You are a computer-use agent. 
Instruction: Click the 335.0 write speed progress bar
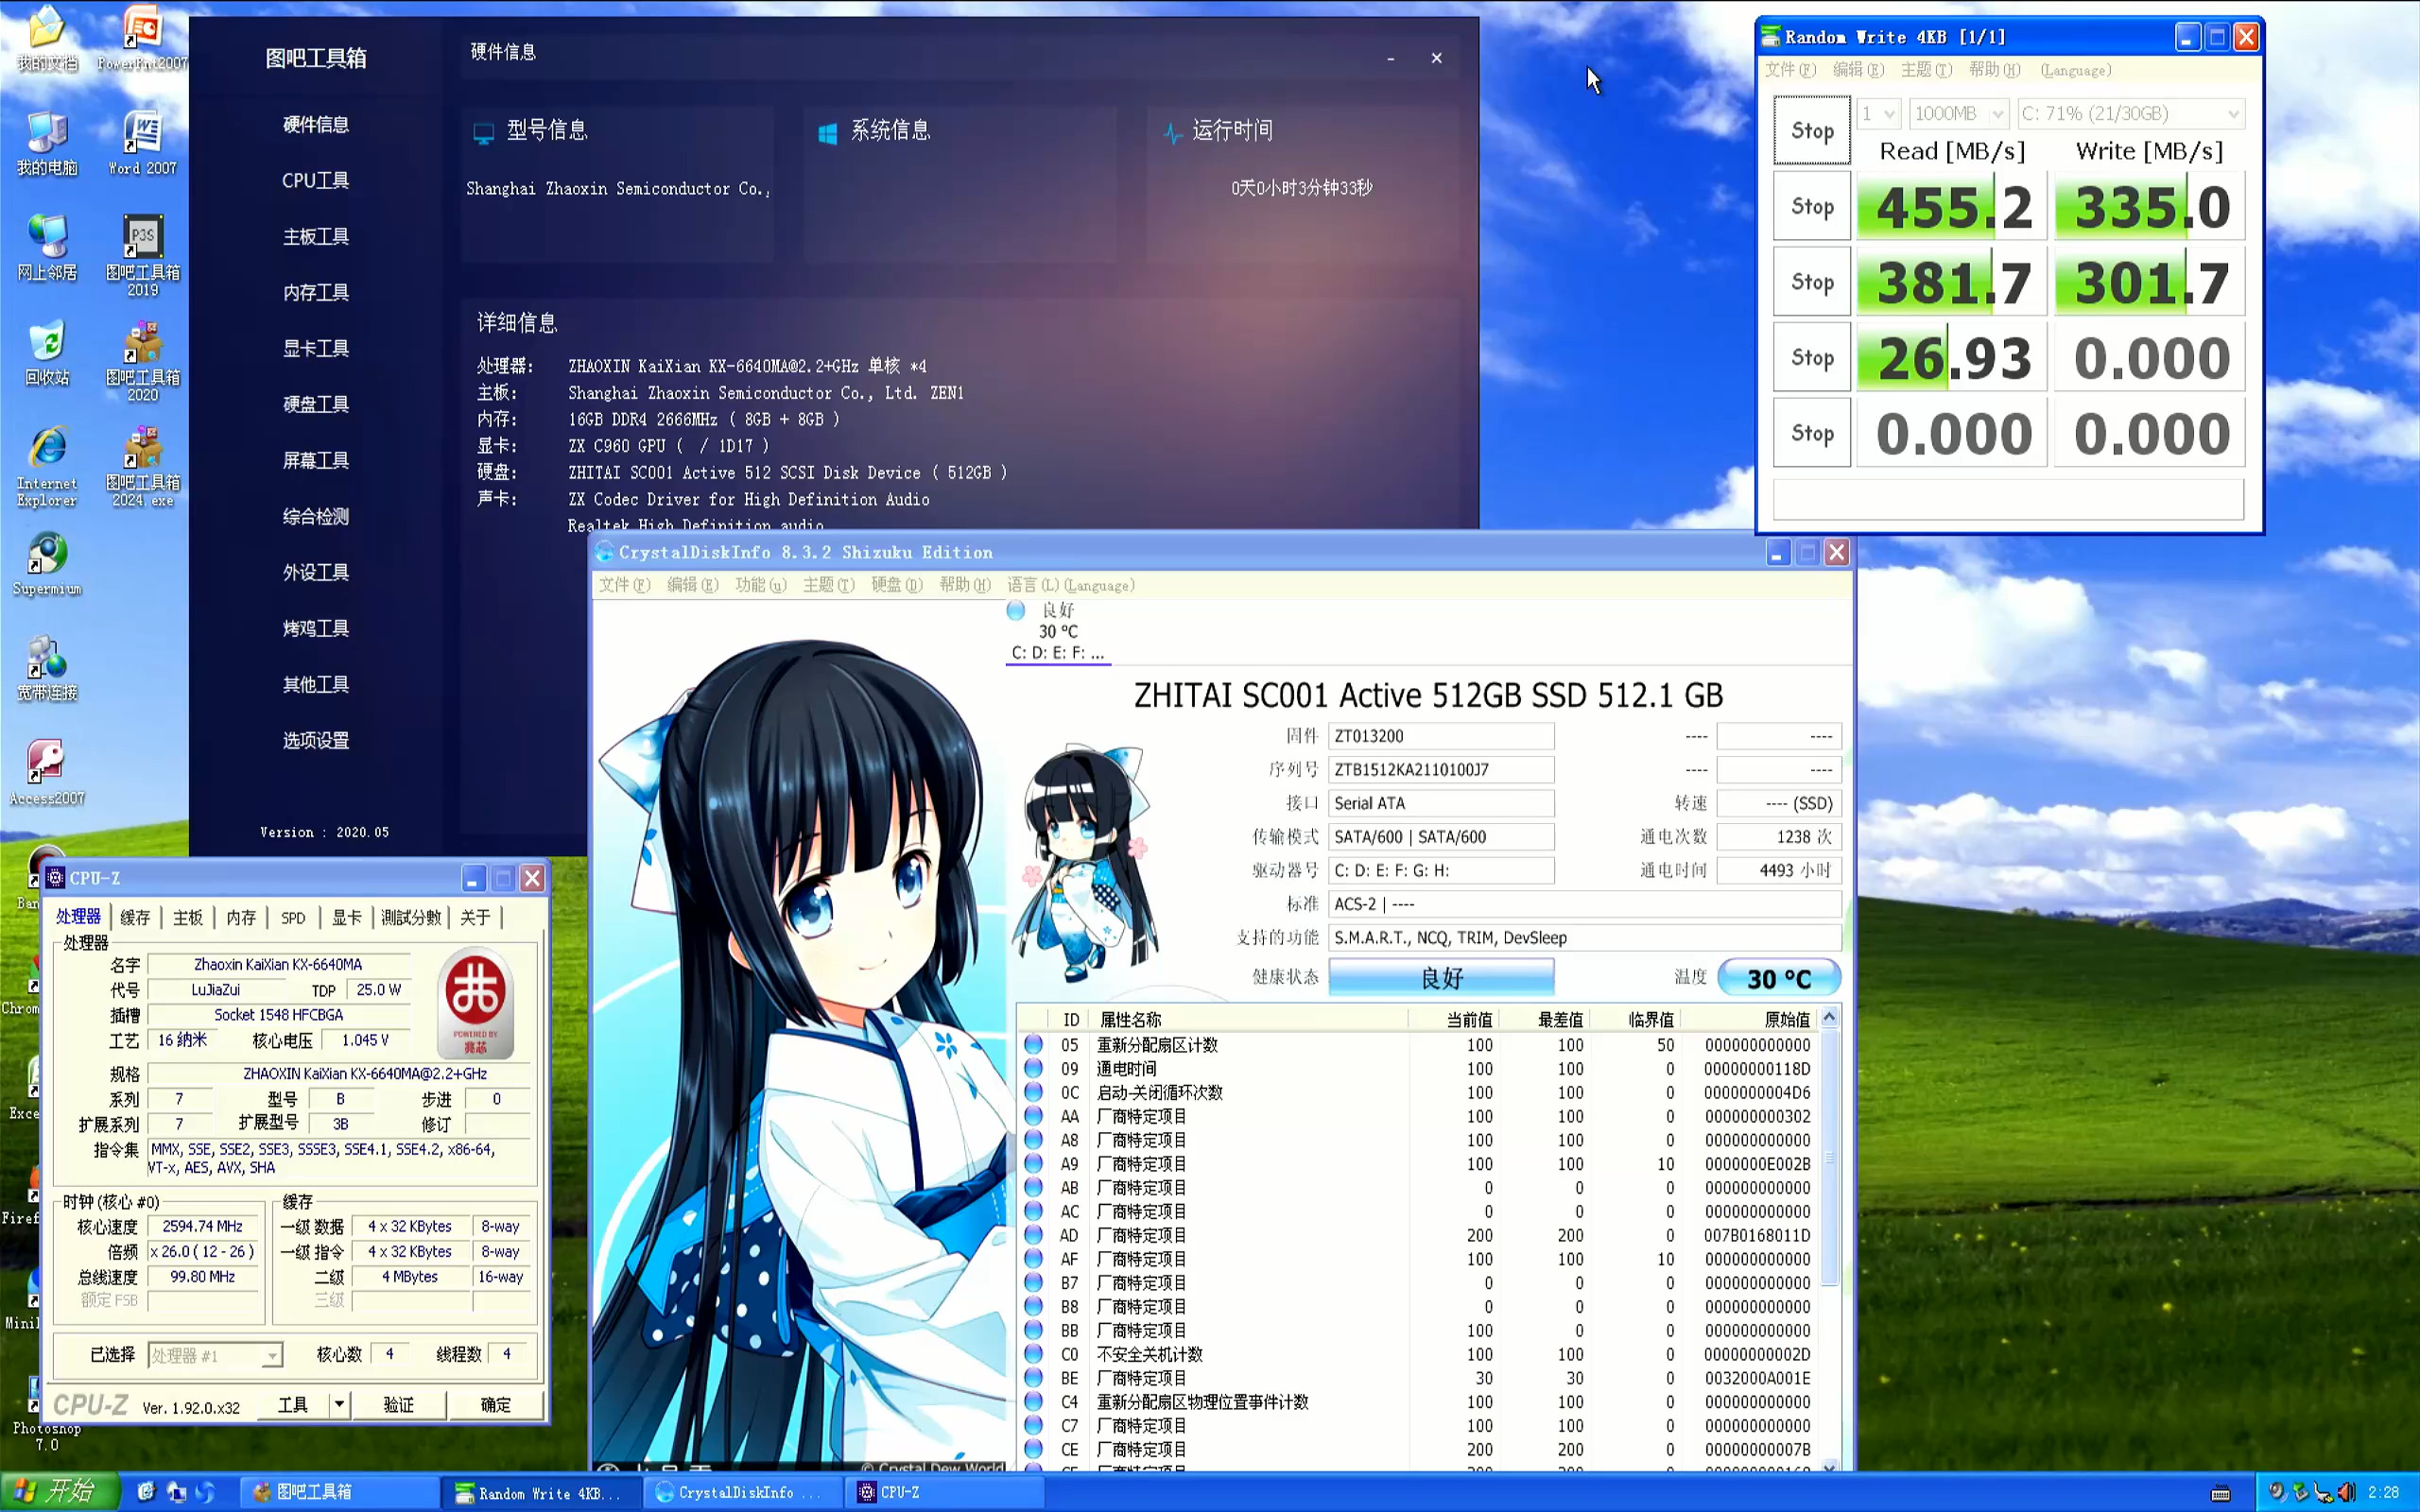2149,206
